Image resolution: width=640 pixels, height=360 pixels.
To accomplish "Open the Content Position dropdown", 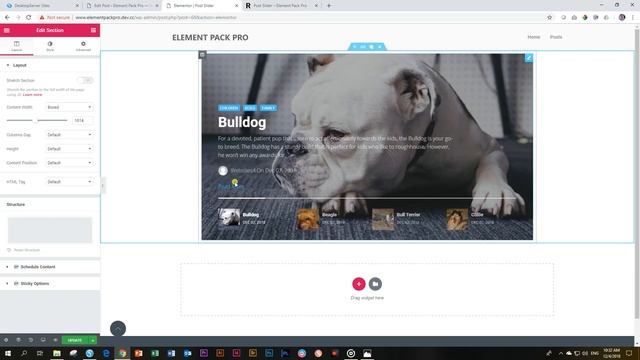I will click(69, 163).
